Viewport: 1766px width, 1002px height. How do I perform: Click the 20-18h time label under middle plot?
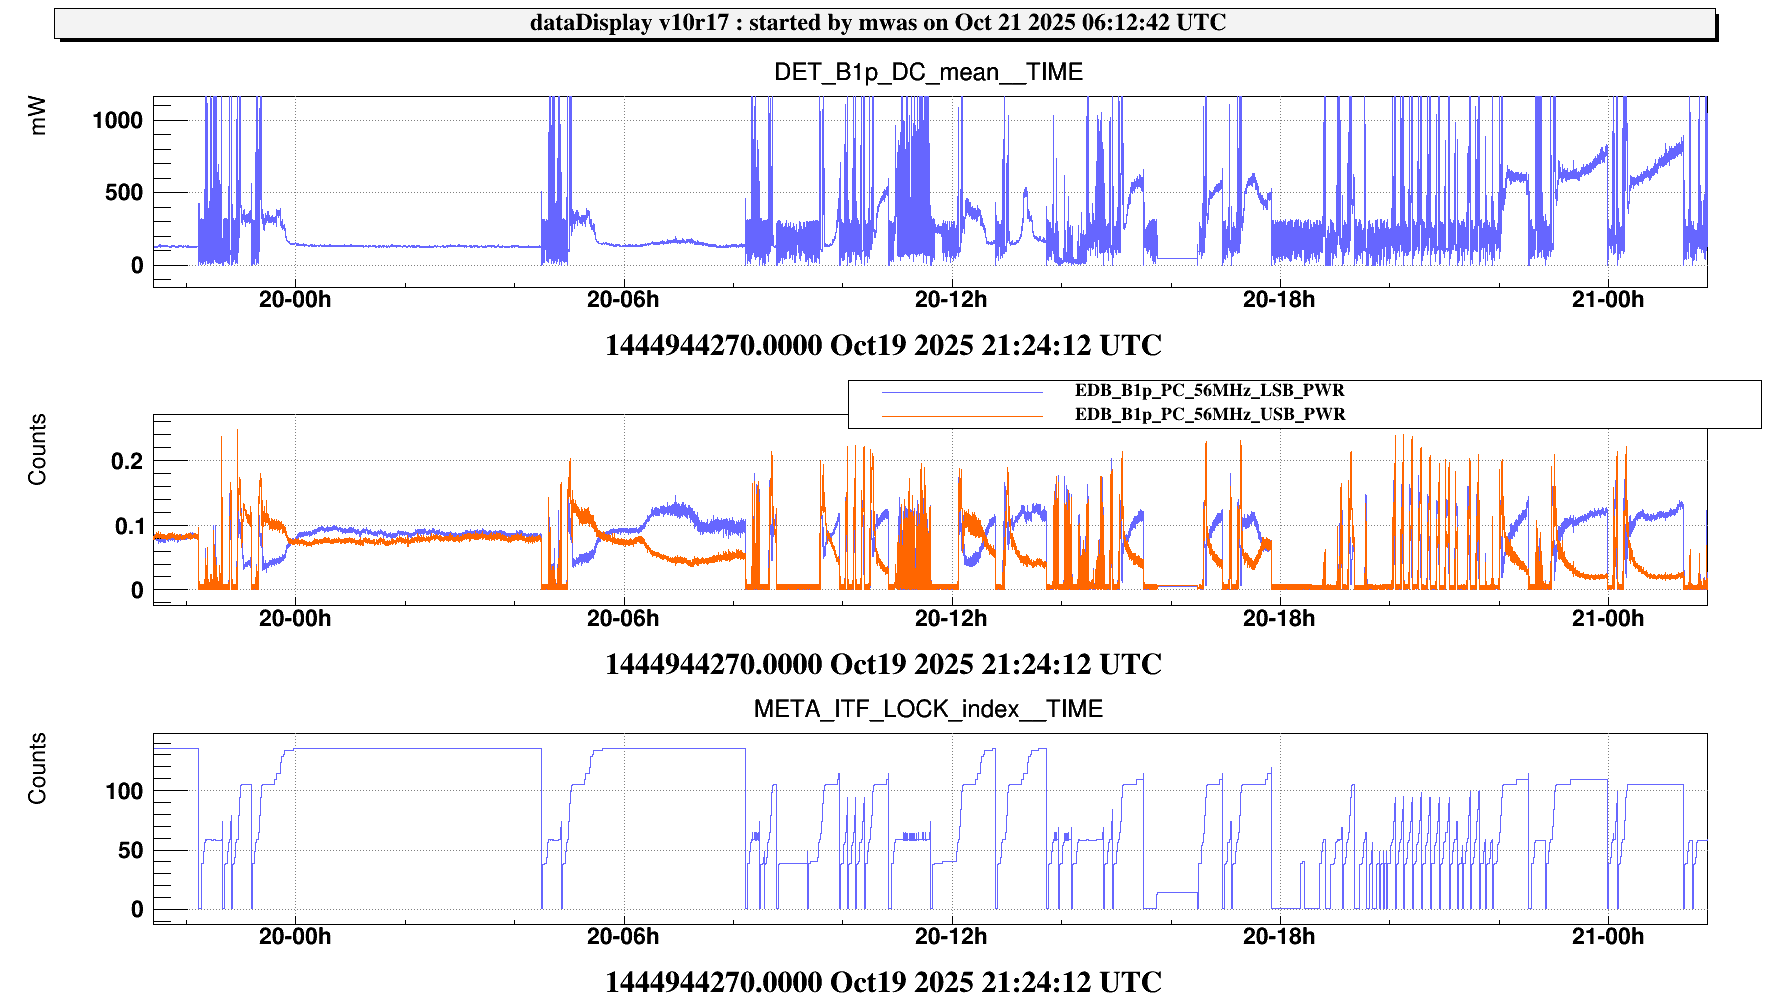(x=1278, y=619)
